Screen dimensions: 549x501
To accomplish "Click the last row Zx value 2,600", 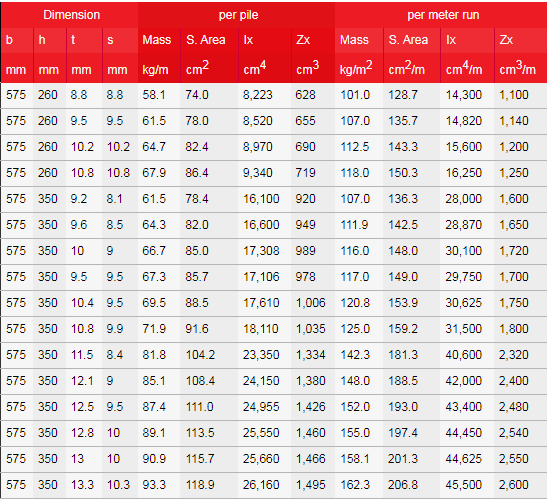I will (x=514, y=485).
